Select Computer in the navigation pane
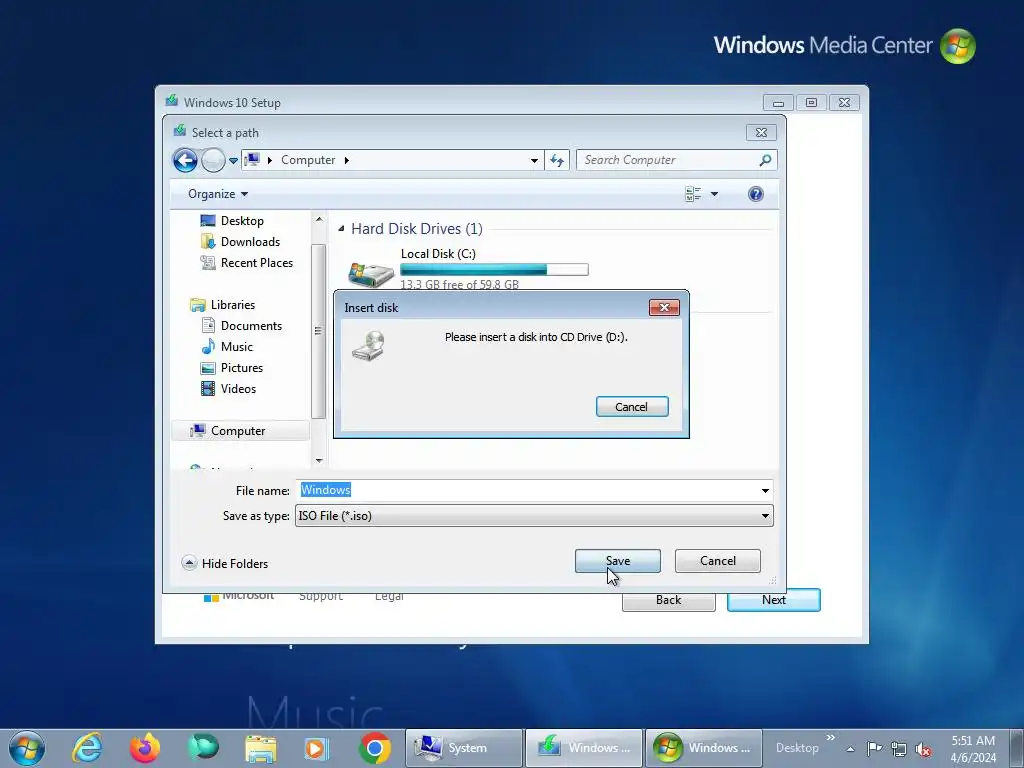This screenshot has width=1024, height=768. (x=240, y=431)
